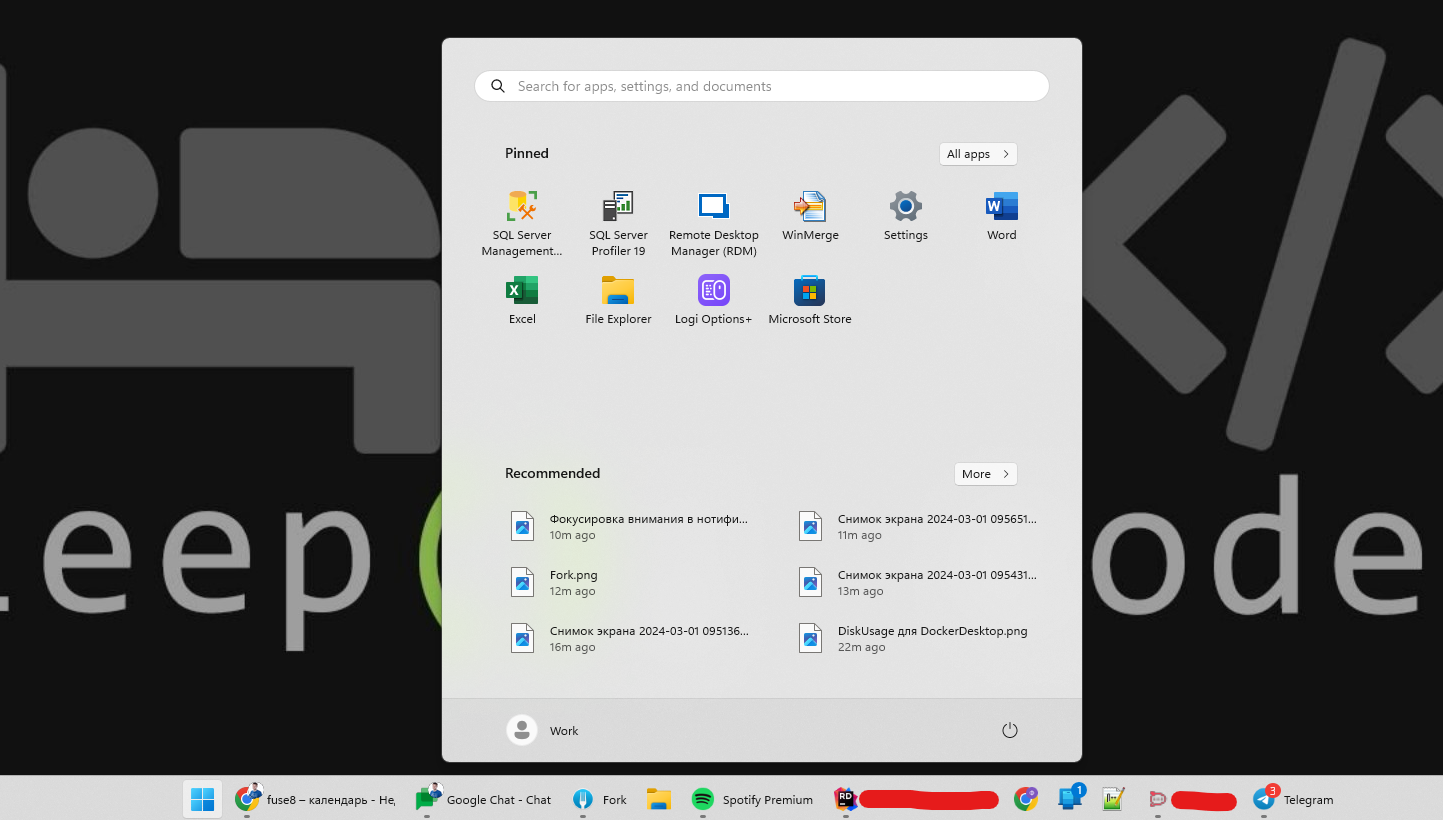Switch to Spotify Premium in taskbar
Screen dimensions: 1443x820
(x=753, y=800)
